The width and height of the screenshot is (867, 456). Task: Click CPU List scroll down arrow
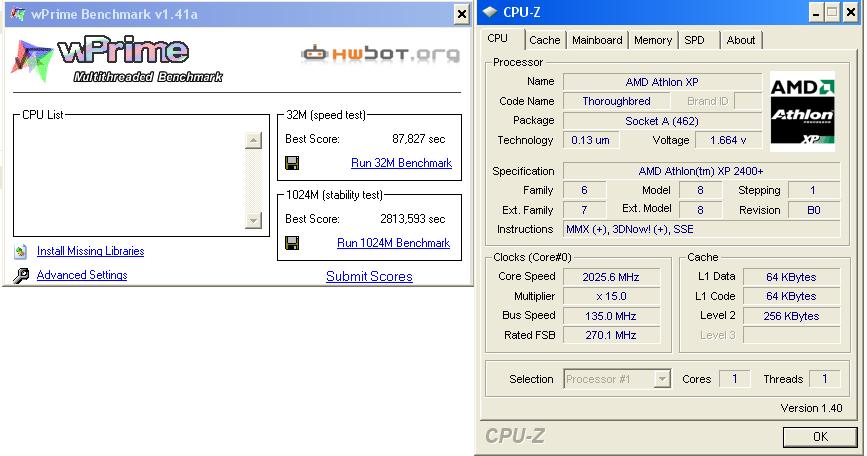(x=253, y=221)
